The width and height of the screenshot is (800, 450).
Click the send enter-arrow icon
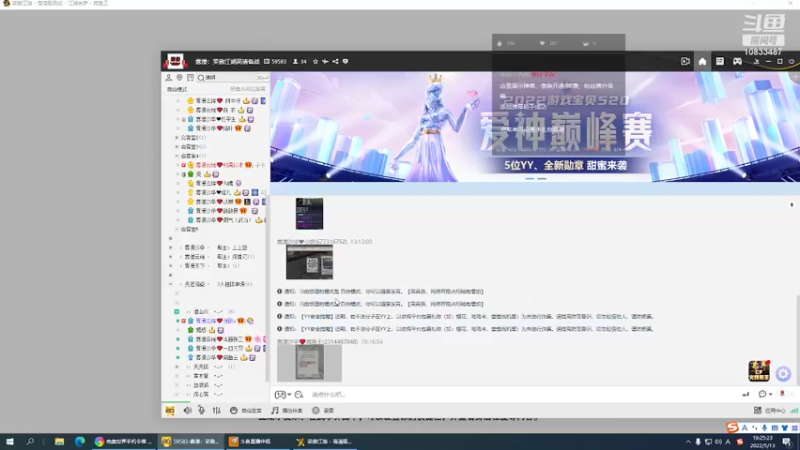click(x=745, y=394)
